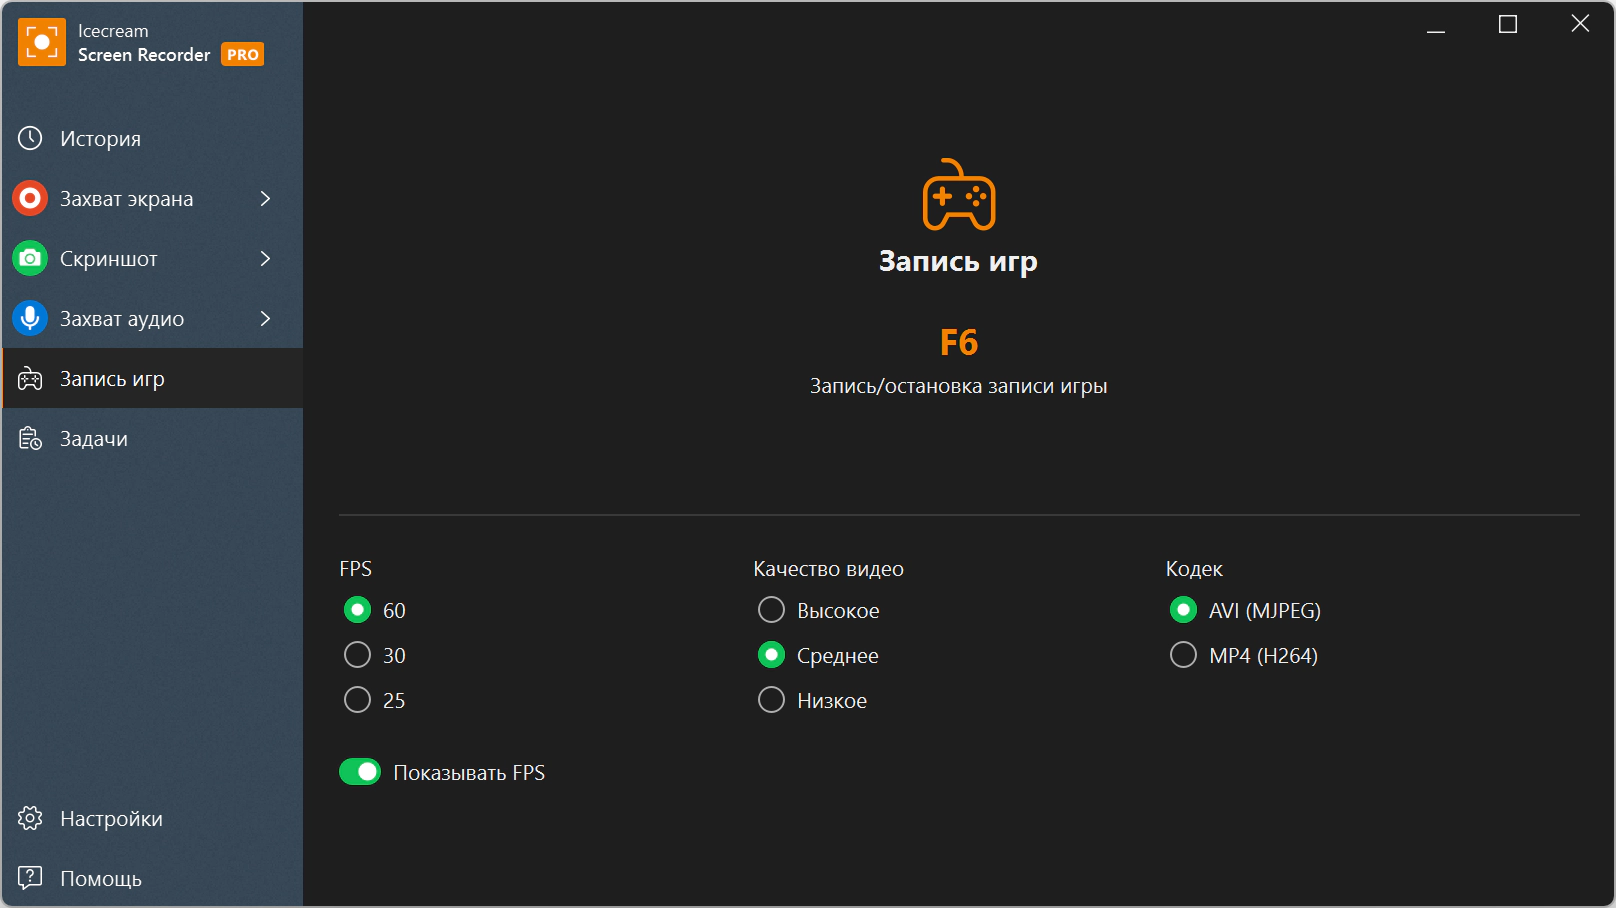Screen dimensions: 1616x908
Task: Open the История clock icon
Action: [30, 138]
